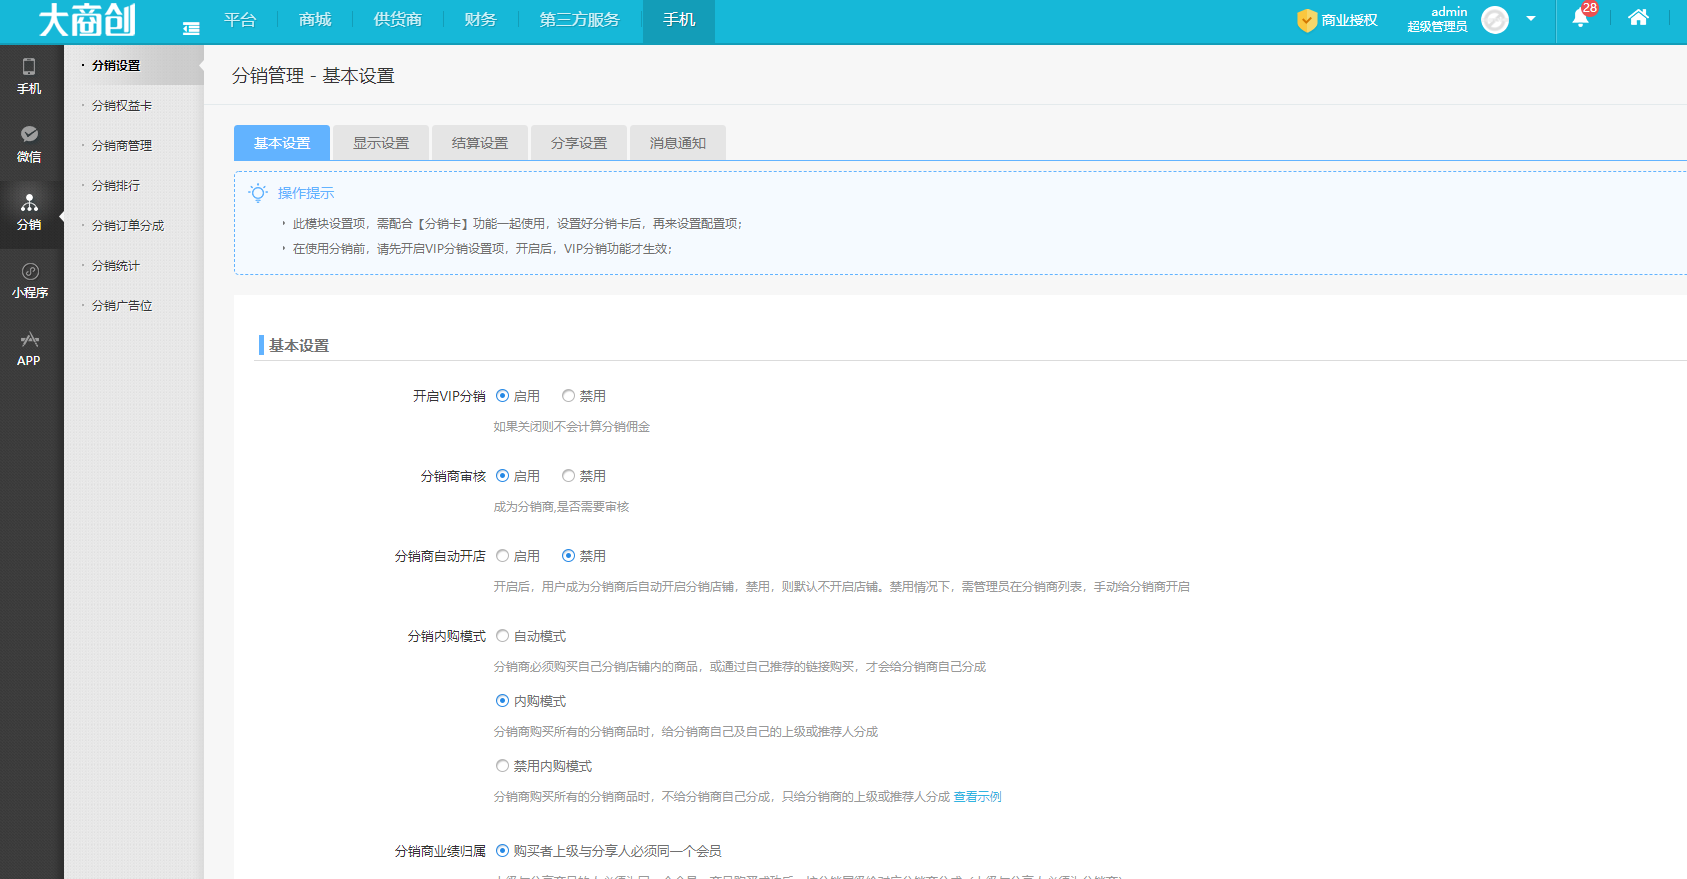The height and width of the screenshot is (879, 1687).
Task: Select 启用 for 分销商审核
Action: pos(503,476)
